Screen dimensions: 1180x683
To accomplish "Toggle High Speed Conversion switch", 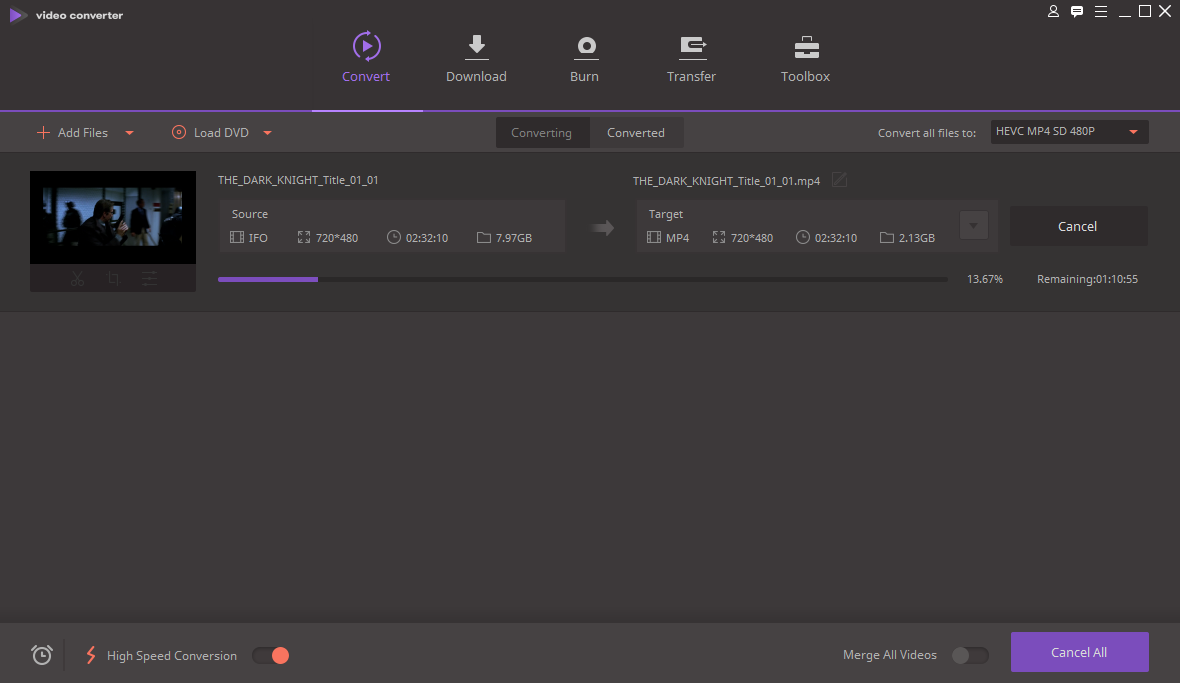I will [x=271, y=656].
